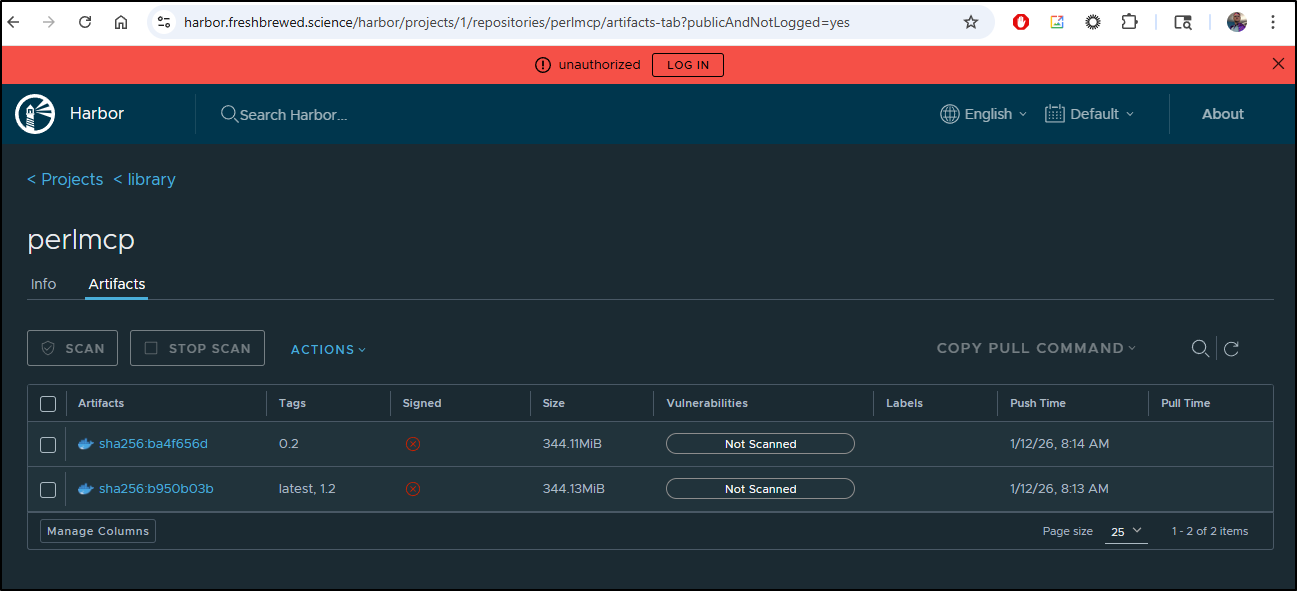Open the About menu item

click(x=1222, y=114)
